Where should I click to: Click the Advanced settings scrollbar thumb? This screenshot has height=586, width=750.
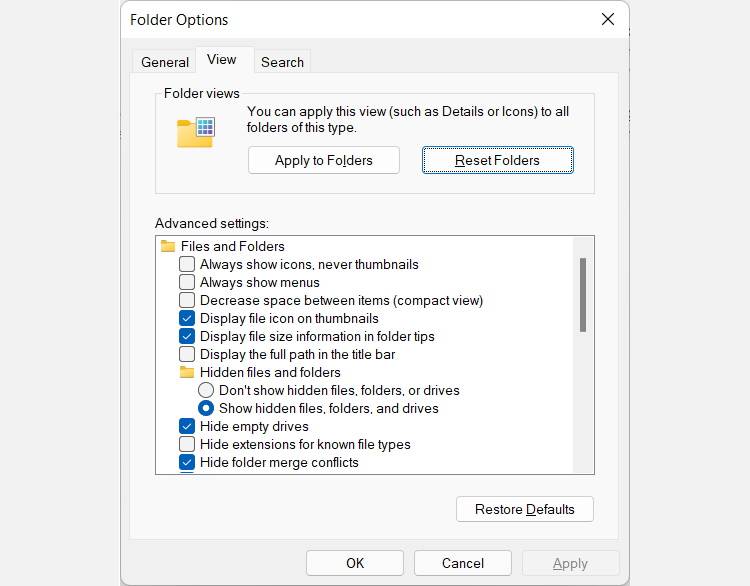583,294
